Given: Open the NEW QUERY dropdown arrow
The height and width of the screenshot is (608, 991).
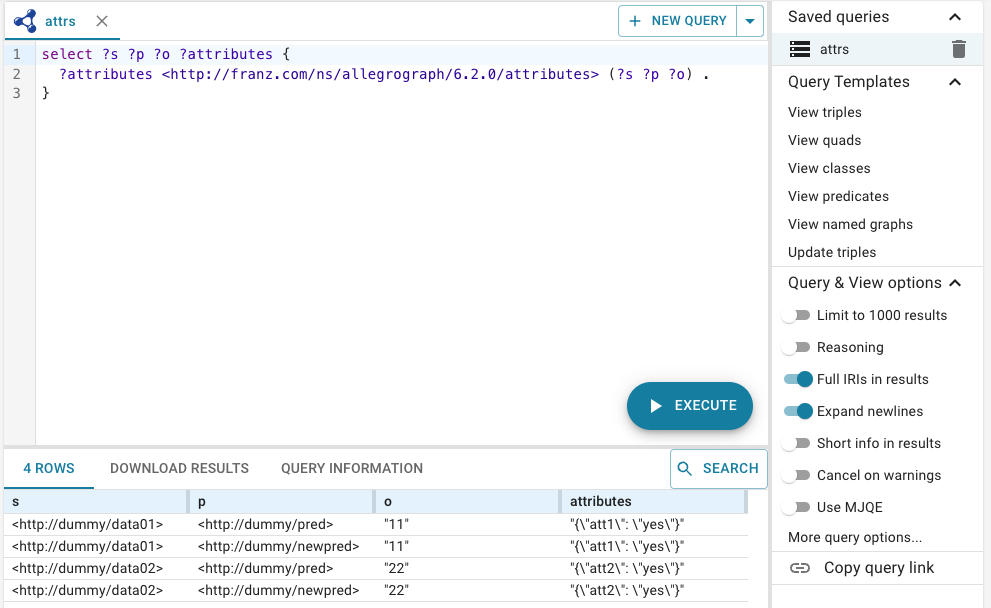Looking at the screenshot, I should (x=751, y=20).
